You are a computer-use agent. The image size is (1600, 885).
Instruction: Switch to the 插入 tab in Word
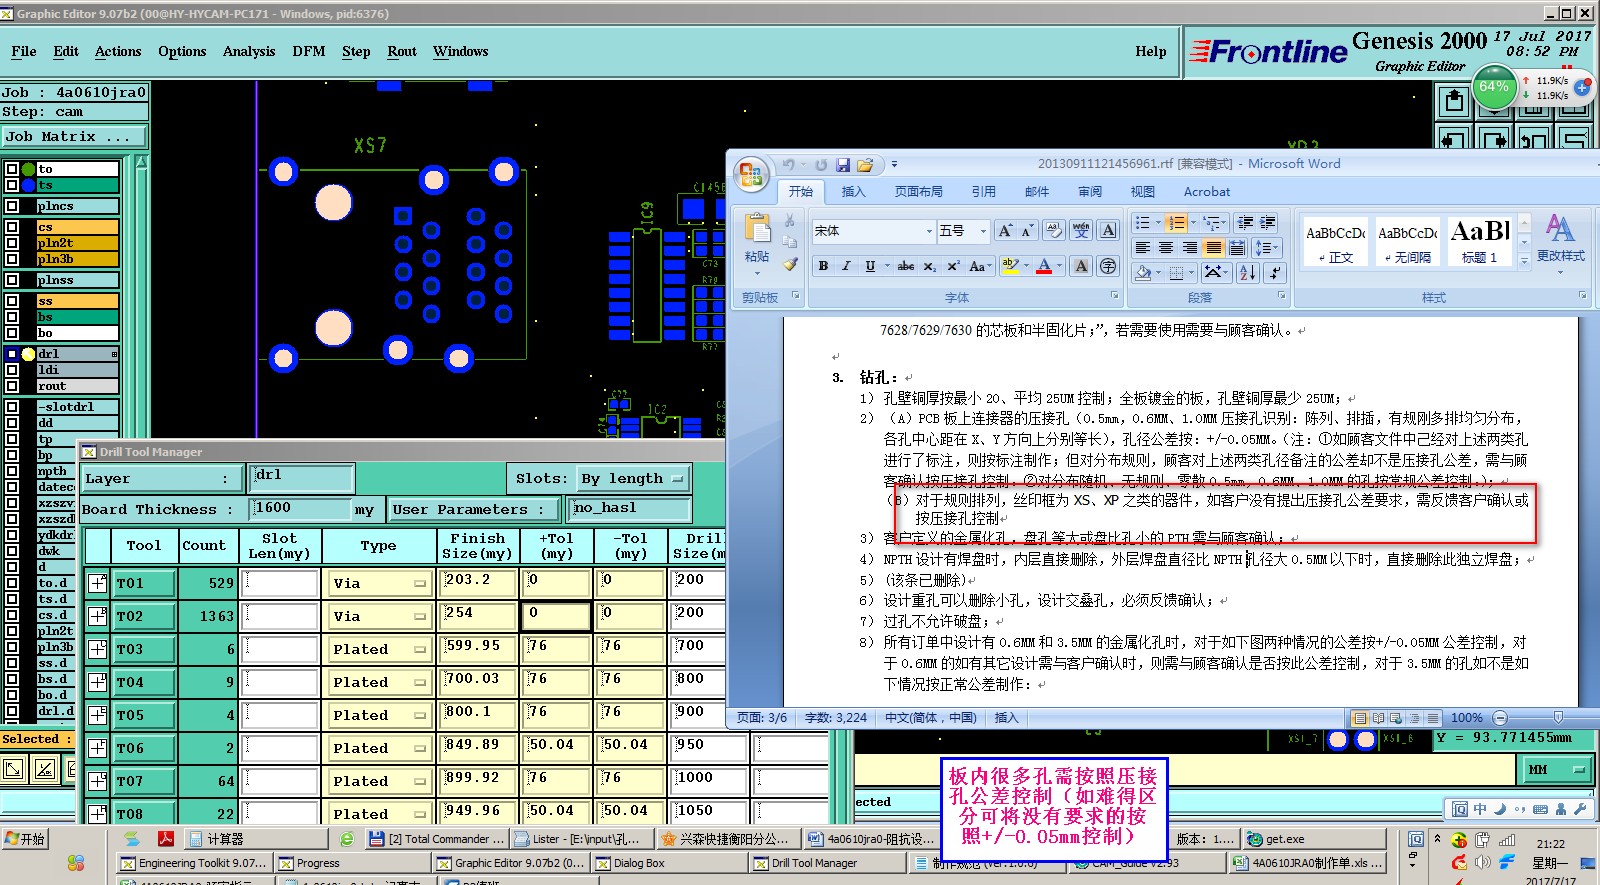(x=853, y=191)
